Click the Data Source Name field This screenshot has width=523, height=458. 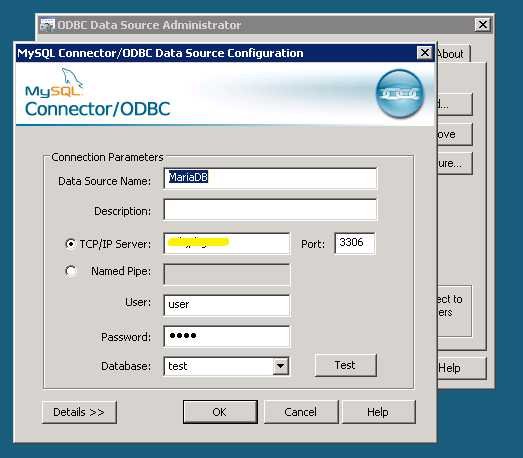[x=270, y=178]
